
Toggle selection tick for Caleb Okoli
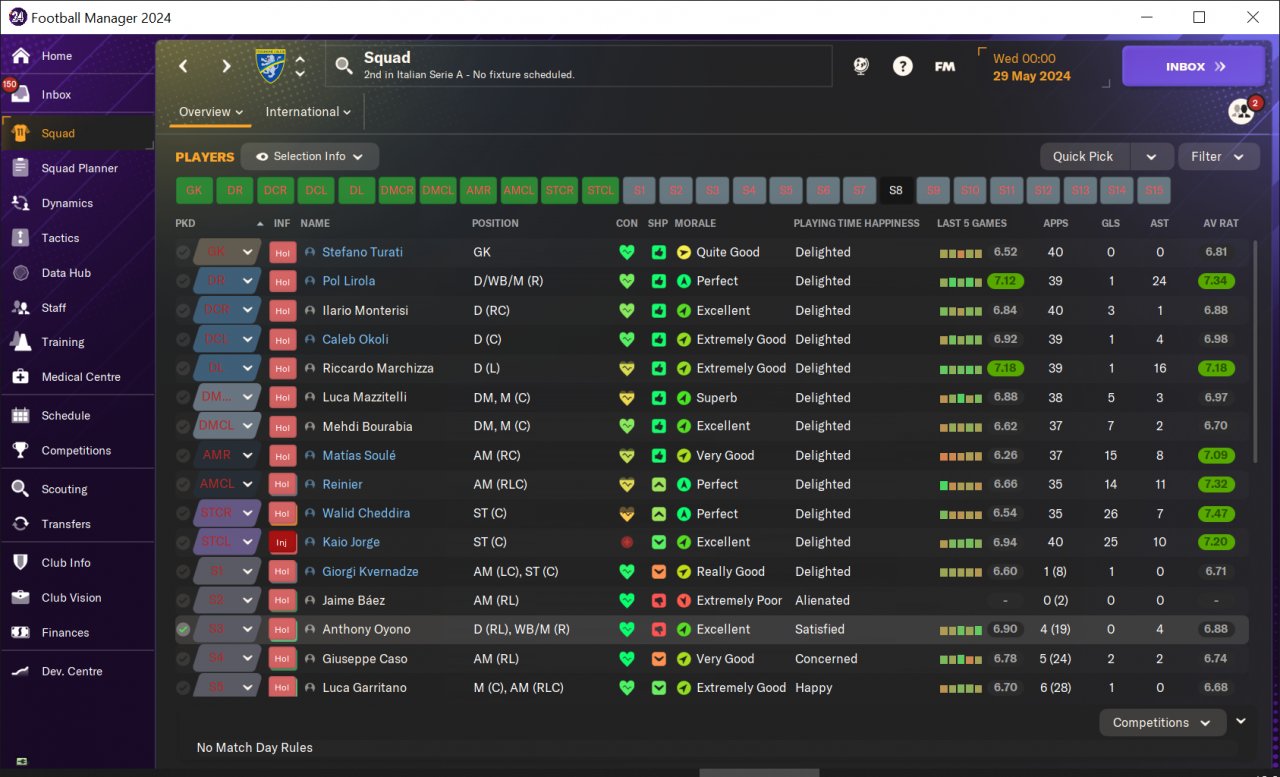click(x=183, y=340)
